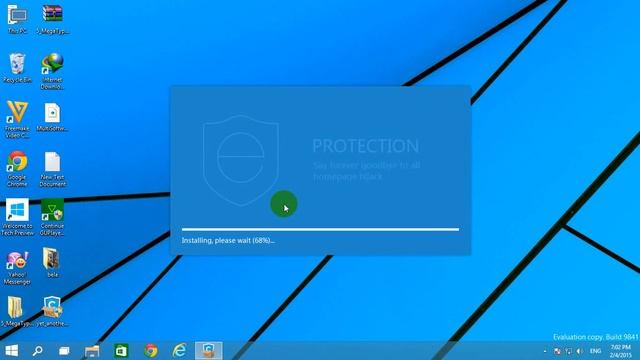The image size is (640, 360).
Task: Click the PROTECTION heading in installer
Action: [366, 146]
